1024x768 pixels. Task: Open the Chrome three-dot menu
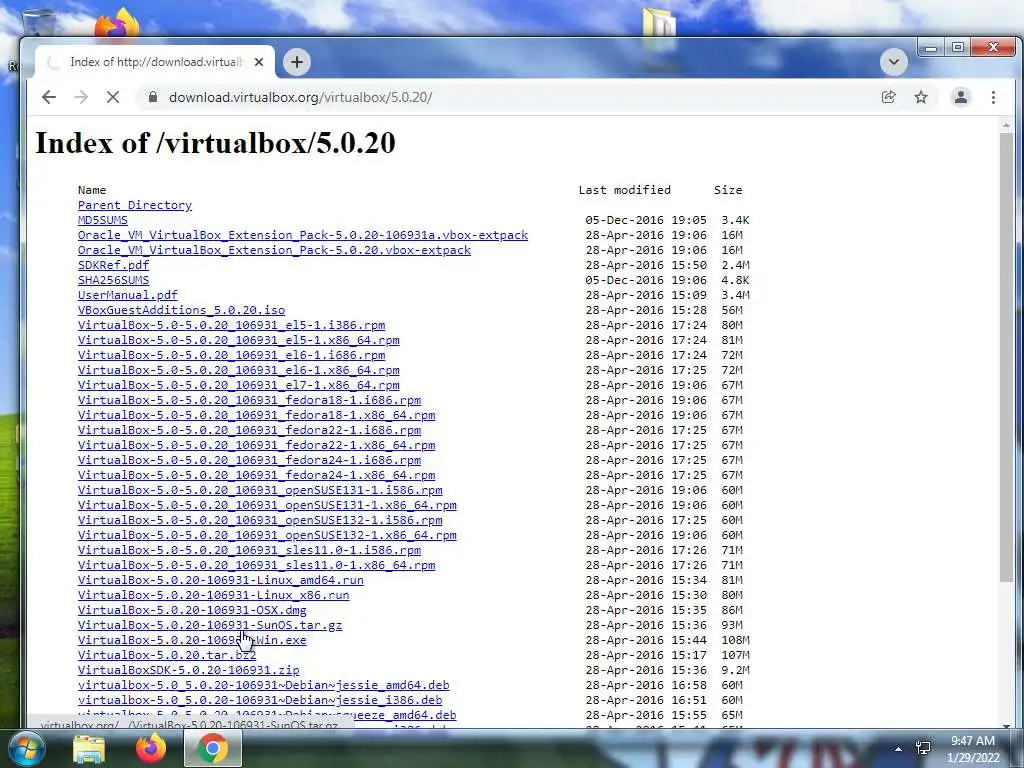point(993,97)
